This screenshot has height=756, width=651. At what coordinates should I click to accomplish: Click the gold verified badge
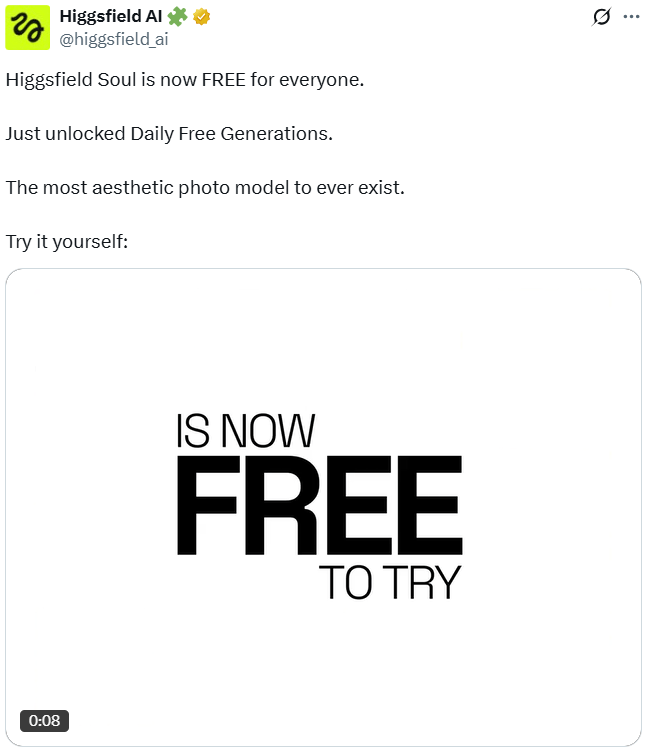[x=202, y=17]
